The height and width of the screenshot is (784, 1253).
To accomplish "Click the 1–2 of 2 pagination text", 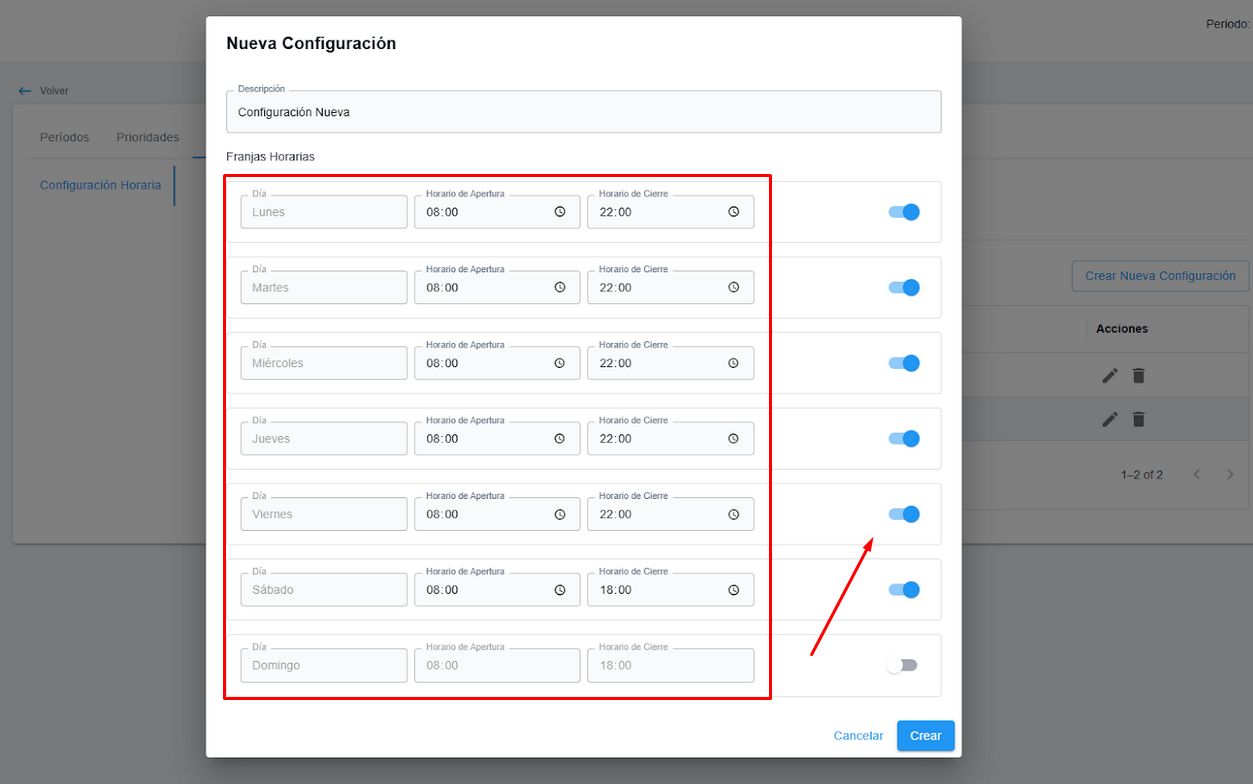I will tap(1142, 475).
